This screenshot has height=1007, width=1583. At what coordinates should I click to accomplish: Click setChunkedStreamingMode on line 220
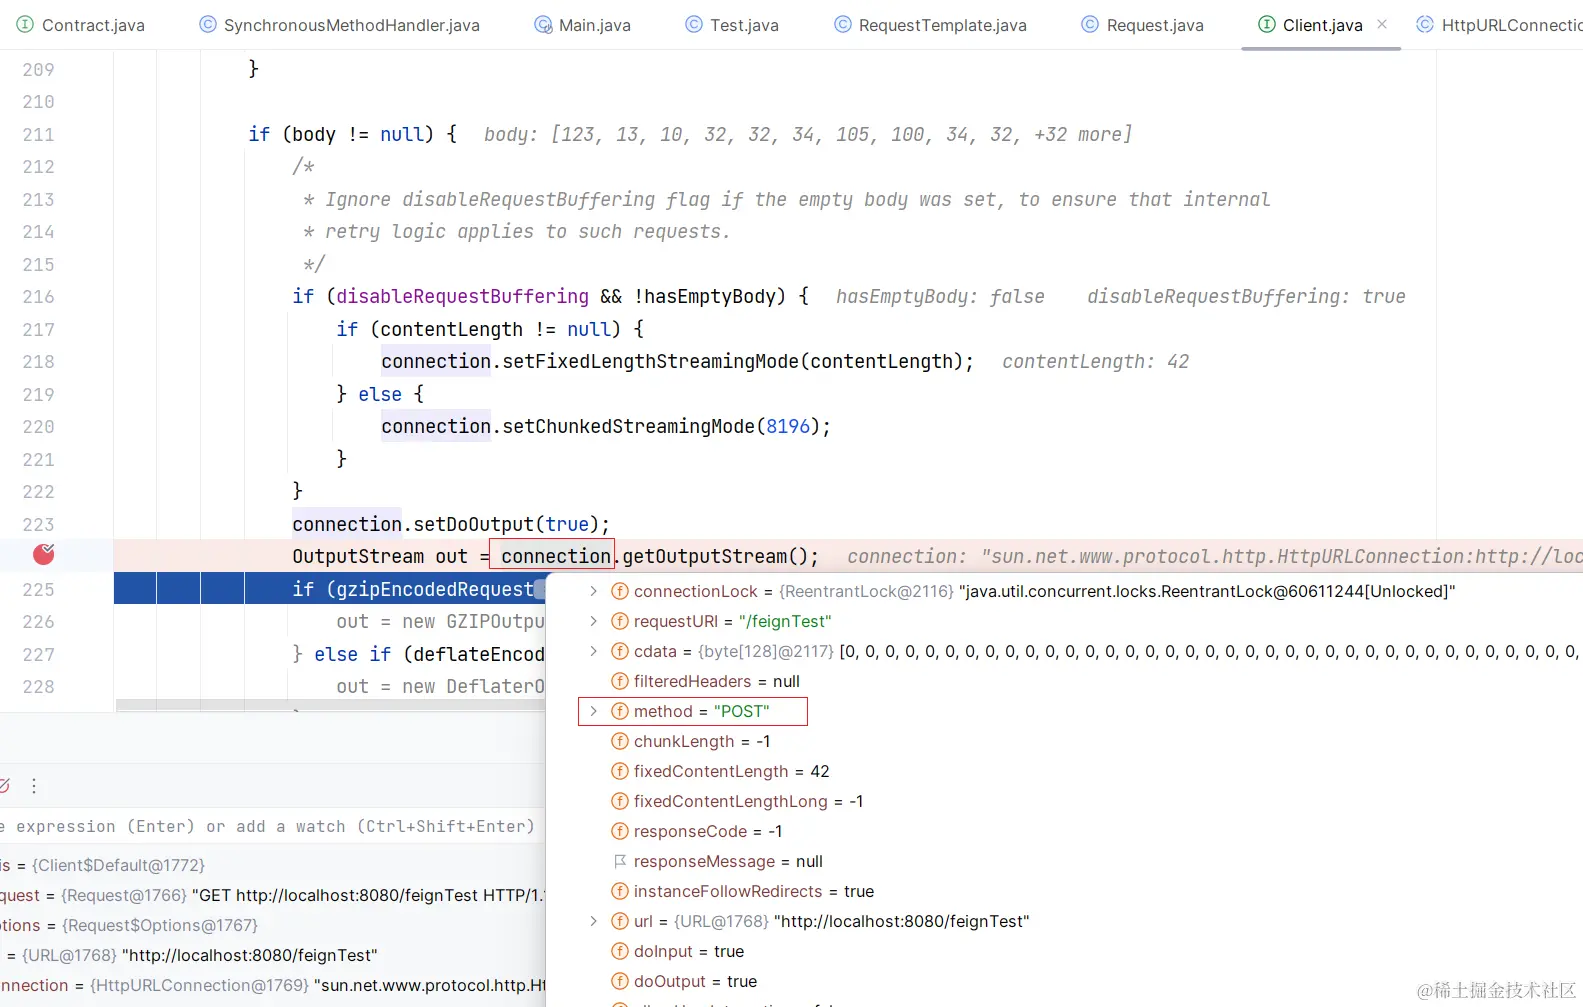click(x=628, y=426)
